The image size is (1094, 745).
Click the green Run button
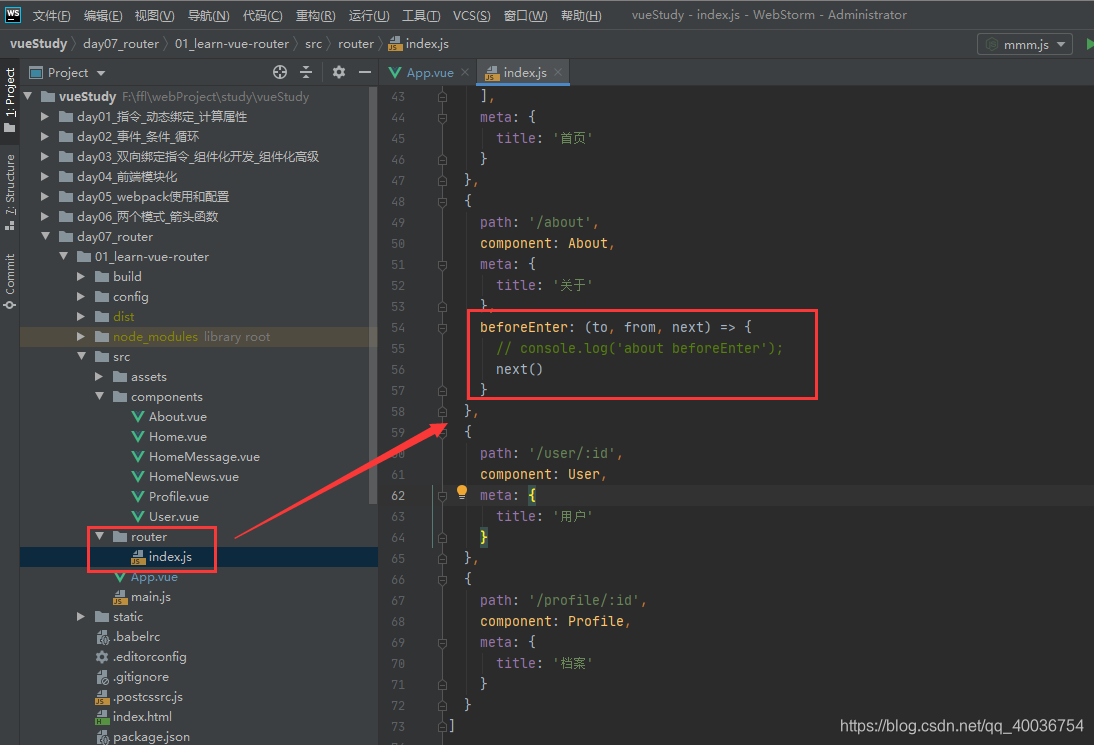(x=1088, y=44)
